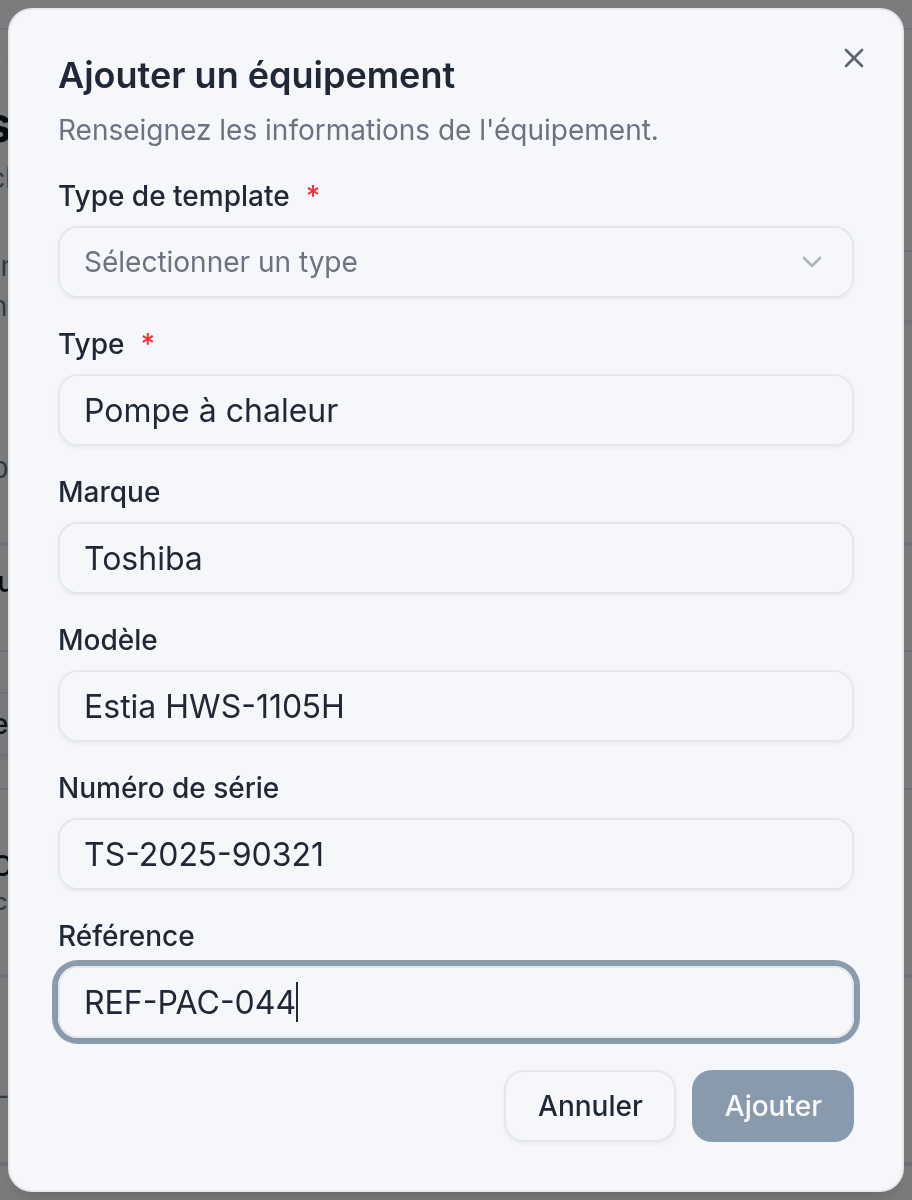Select the Modèle field with Estia HWS-1105H
The width and height of the screenshot is (912, 1200).
[455, 706]
